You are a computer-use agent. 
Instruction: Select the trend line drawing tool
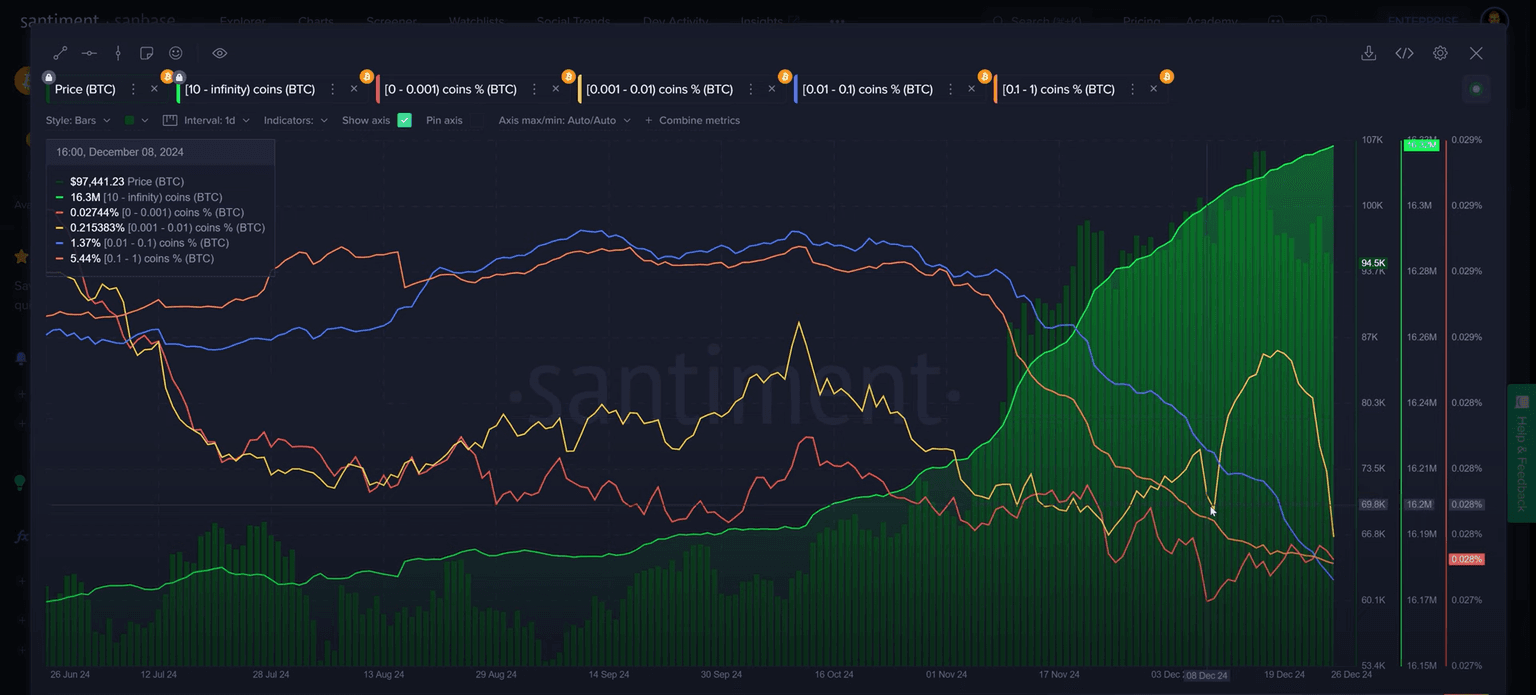[60, 53]
